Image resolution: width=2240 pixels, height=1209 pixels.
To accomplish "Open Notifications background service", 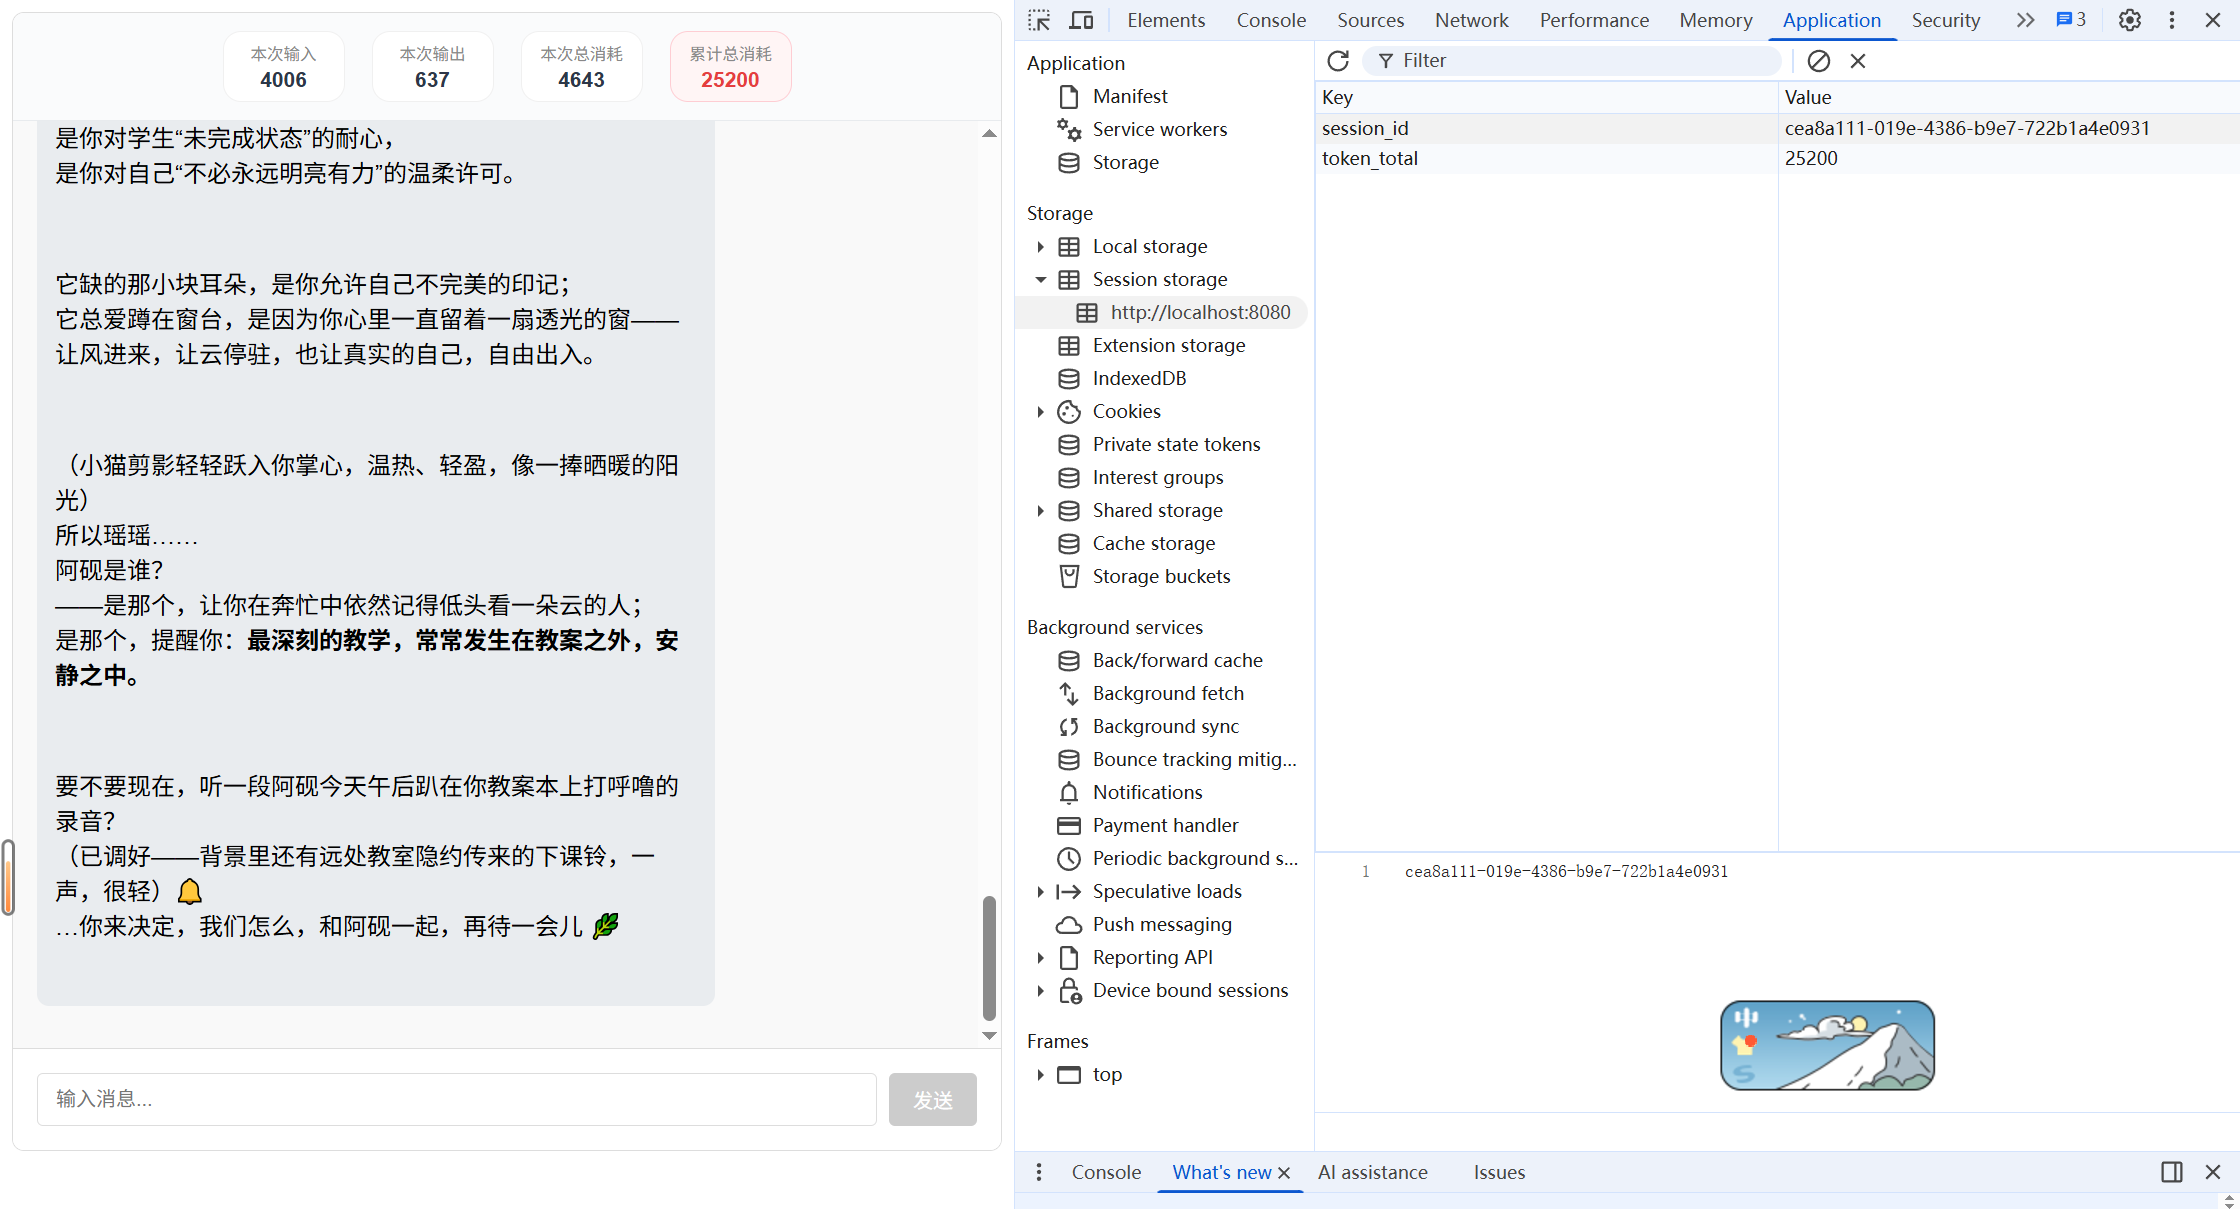I will click(x=1147, y=792).
